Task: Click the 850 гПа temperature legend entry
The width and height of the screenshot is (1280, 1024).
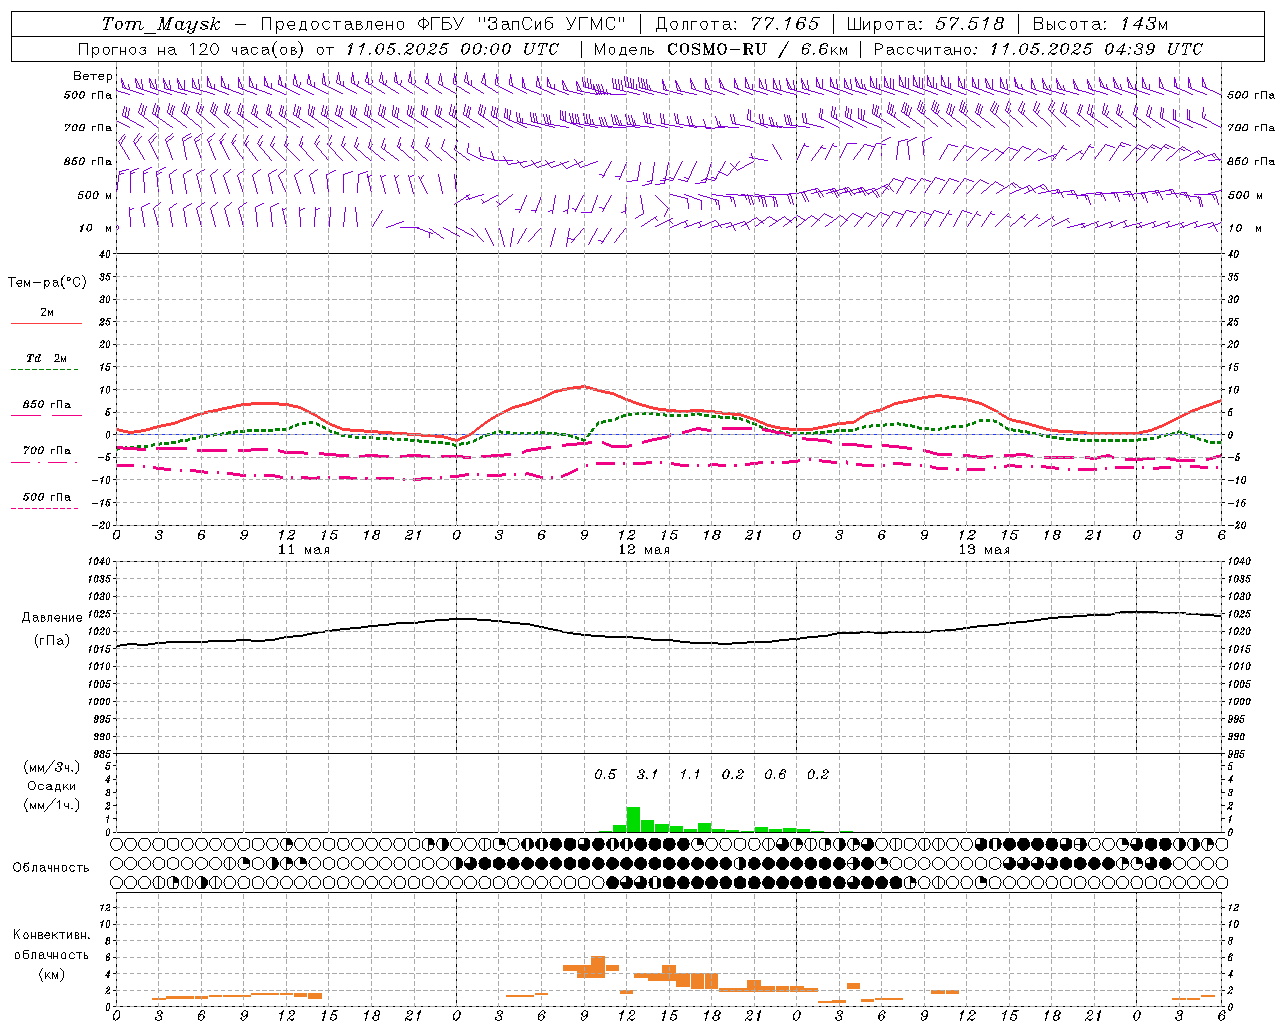Action: click(47, 406)
